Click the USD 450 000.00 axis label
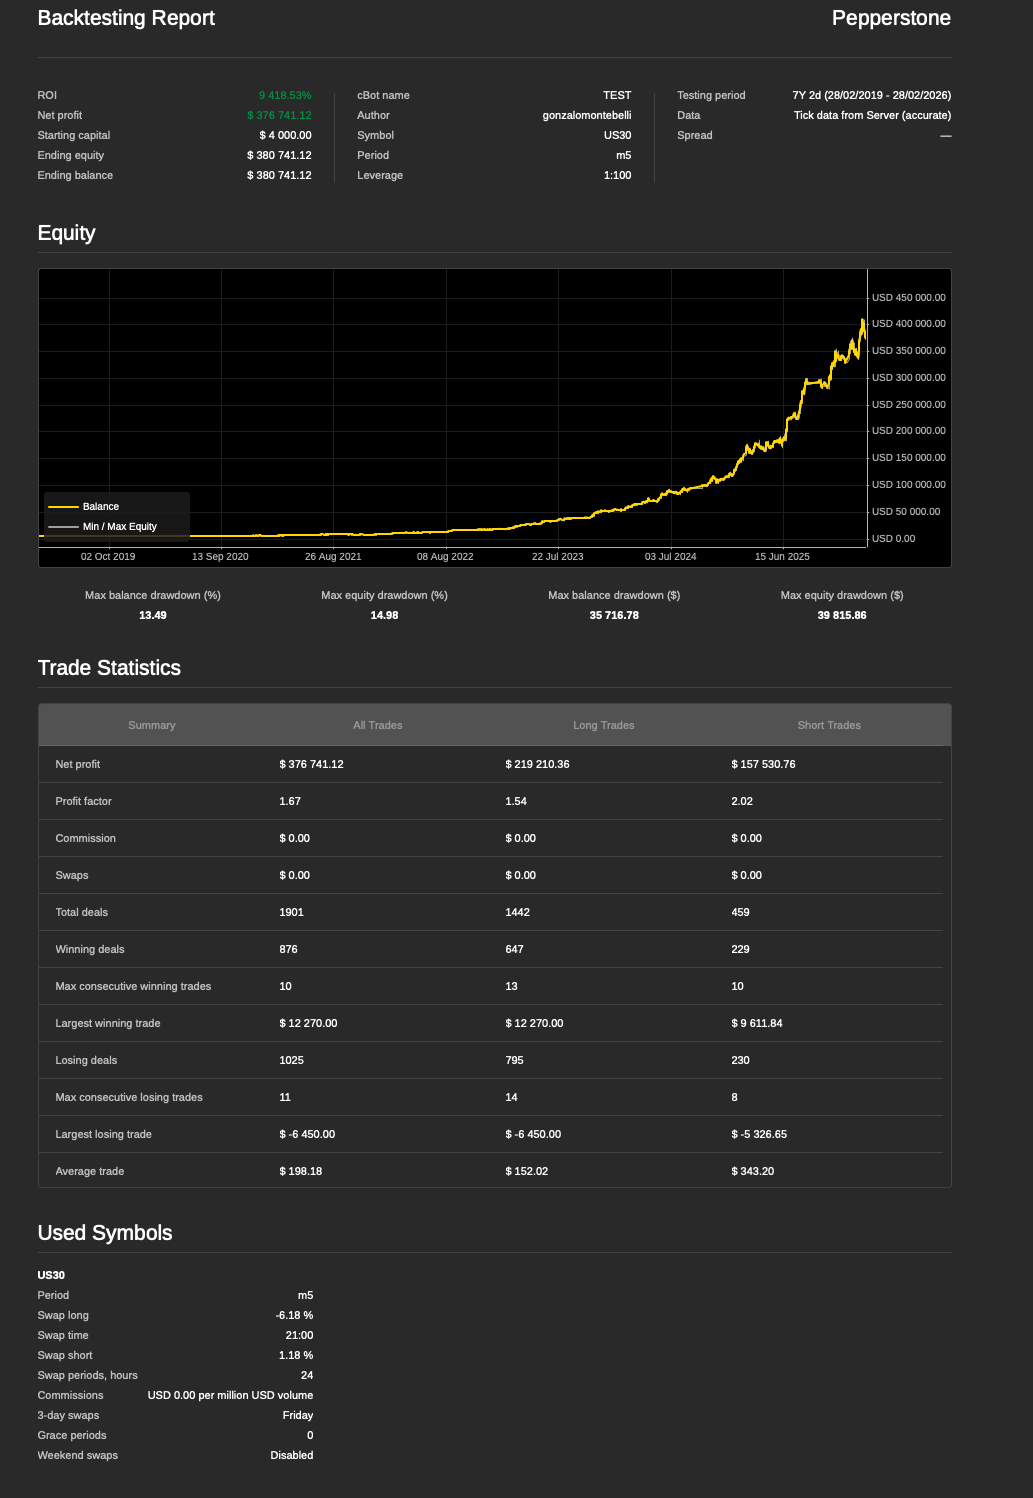The height and width of the screenshot is (1498, 1033). pos(908,298)
